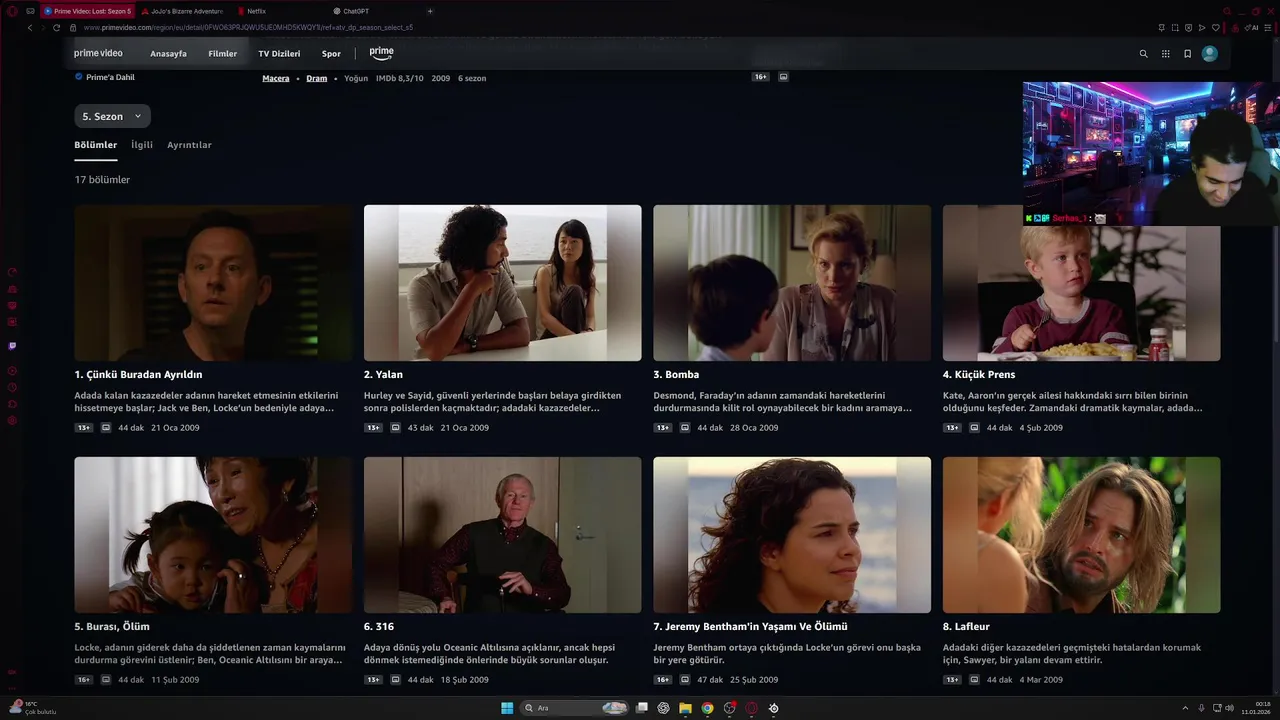Follow the Macera genre link
This screenshot has height=720, width=1280.
(x=276, y=78)
